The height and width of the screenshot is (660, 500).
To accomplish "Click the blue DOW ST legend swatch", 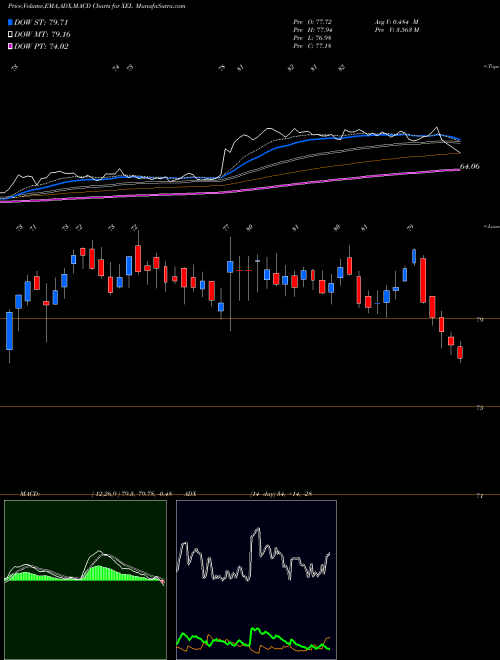I will [10, 23].
